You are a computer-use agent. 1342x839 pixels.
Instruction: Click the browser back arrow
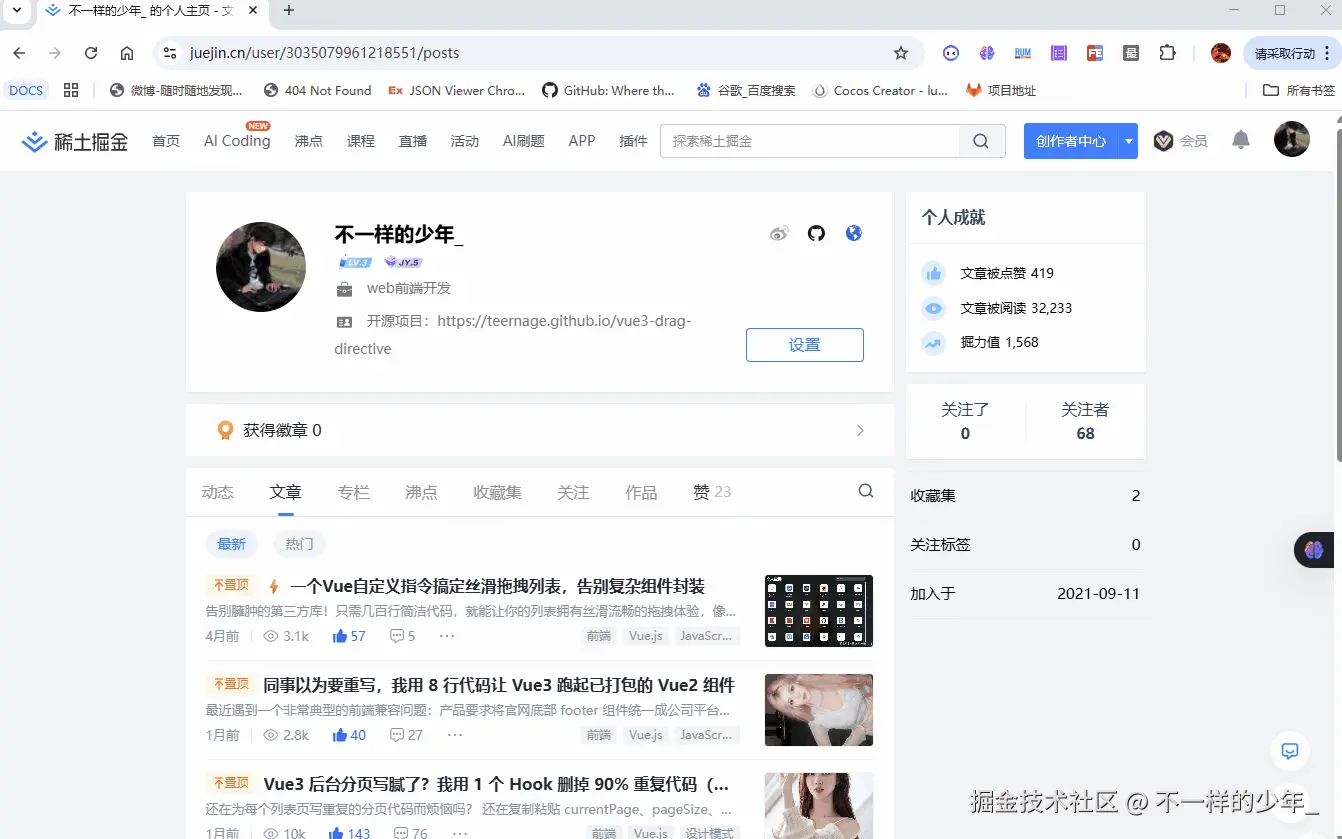[19, 53]
